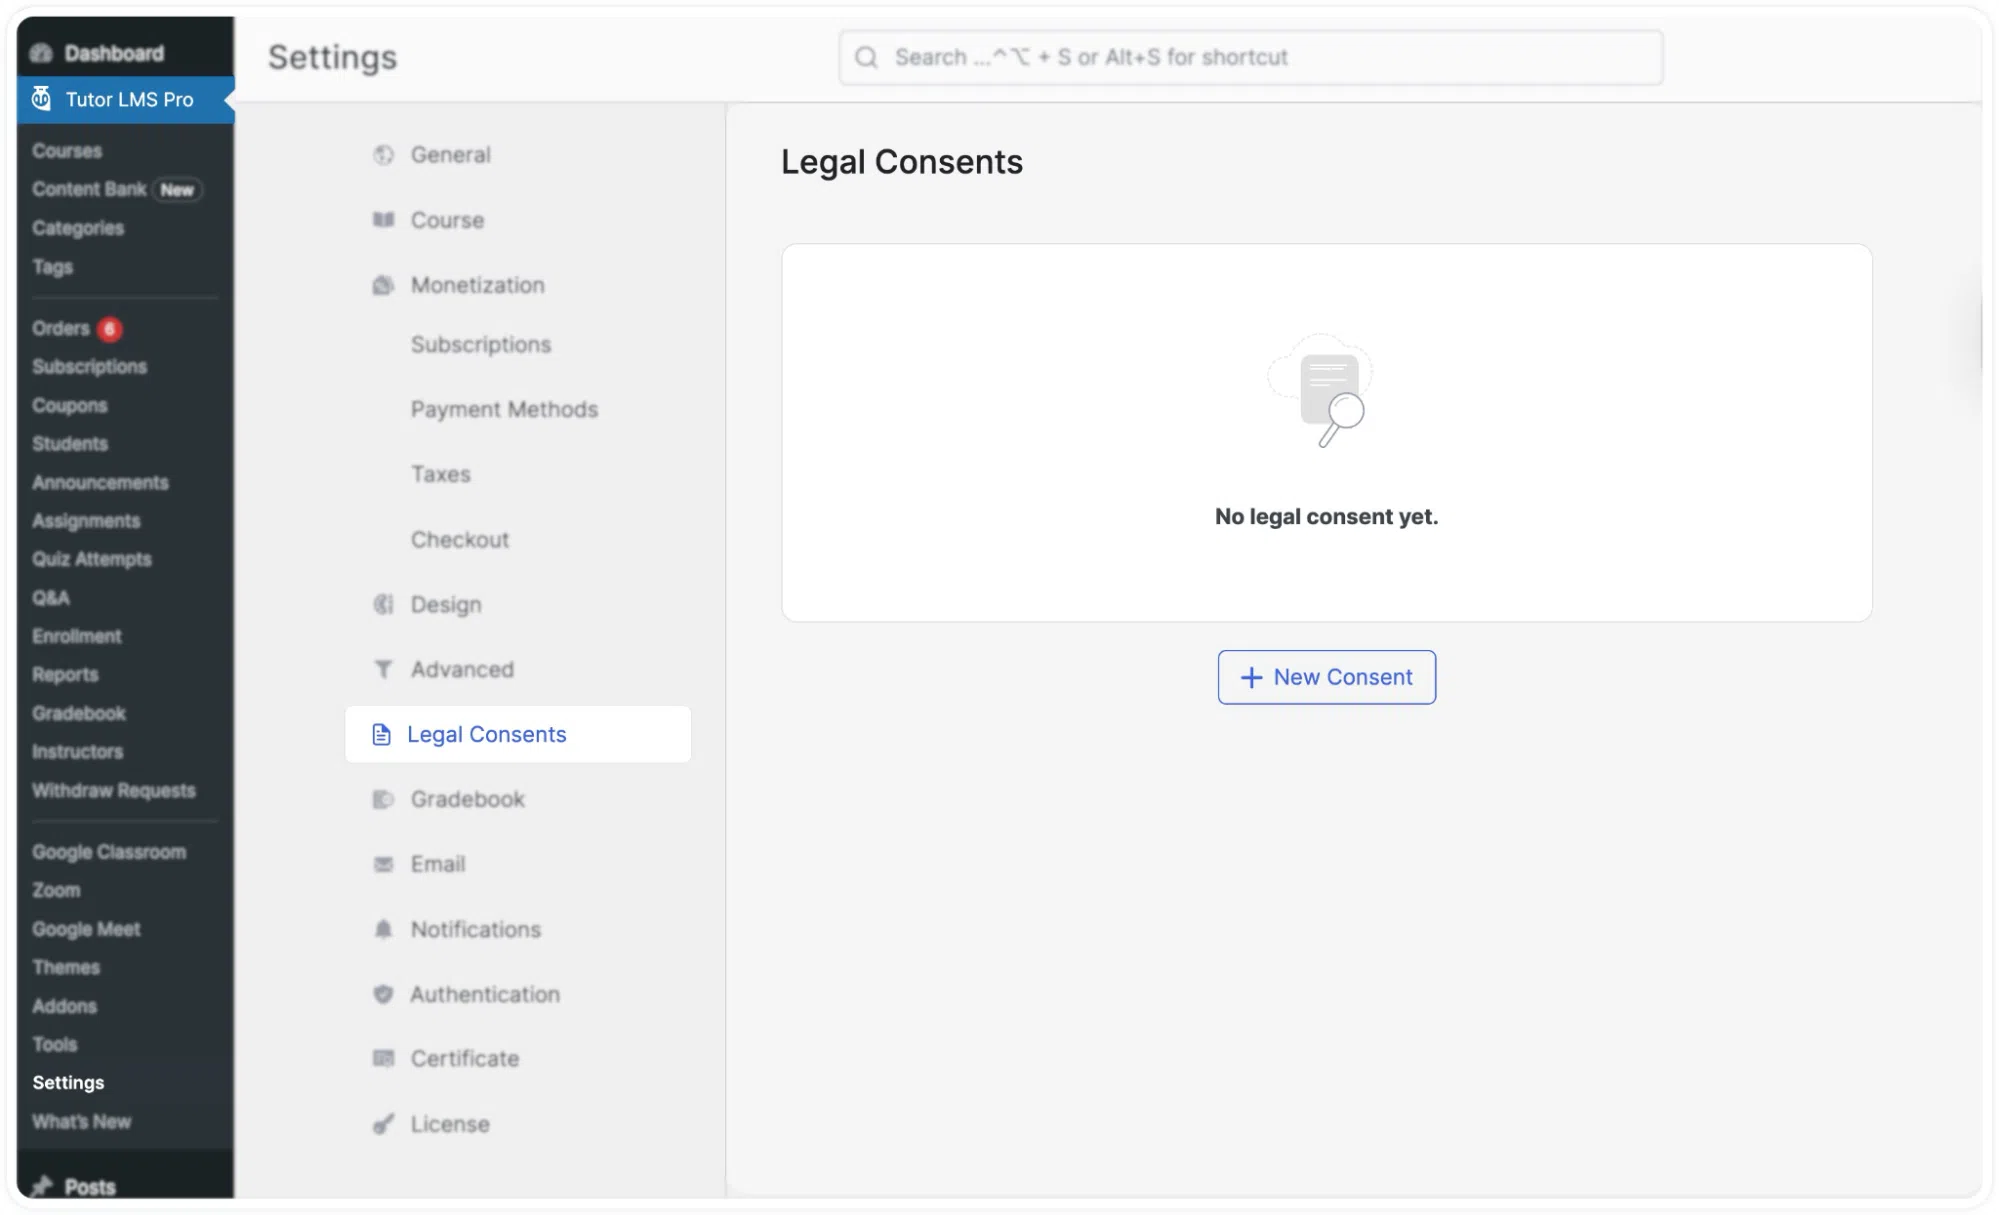
Task: Open What's New in sidebar
Action: click(81, 1122)
